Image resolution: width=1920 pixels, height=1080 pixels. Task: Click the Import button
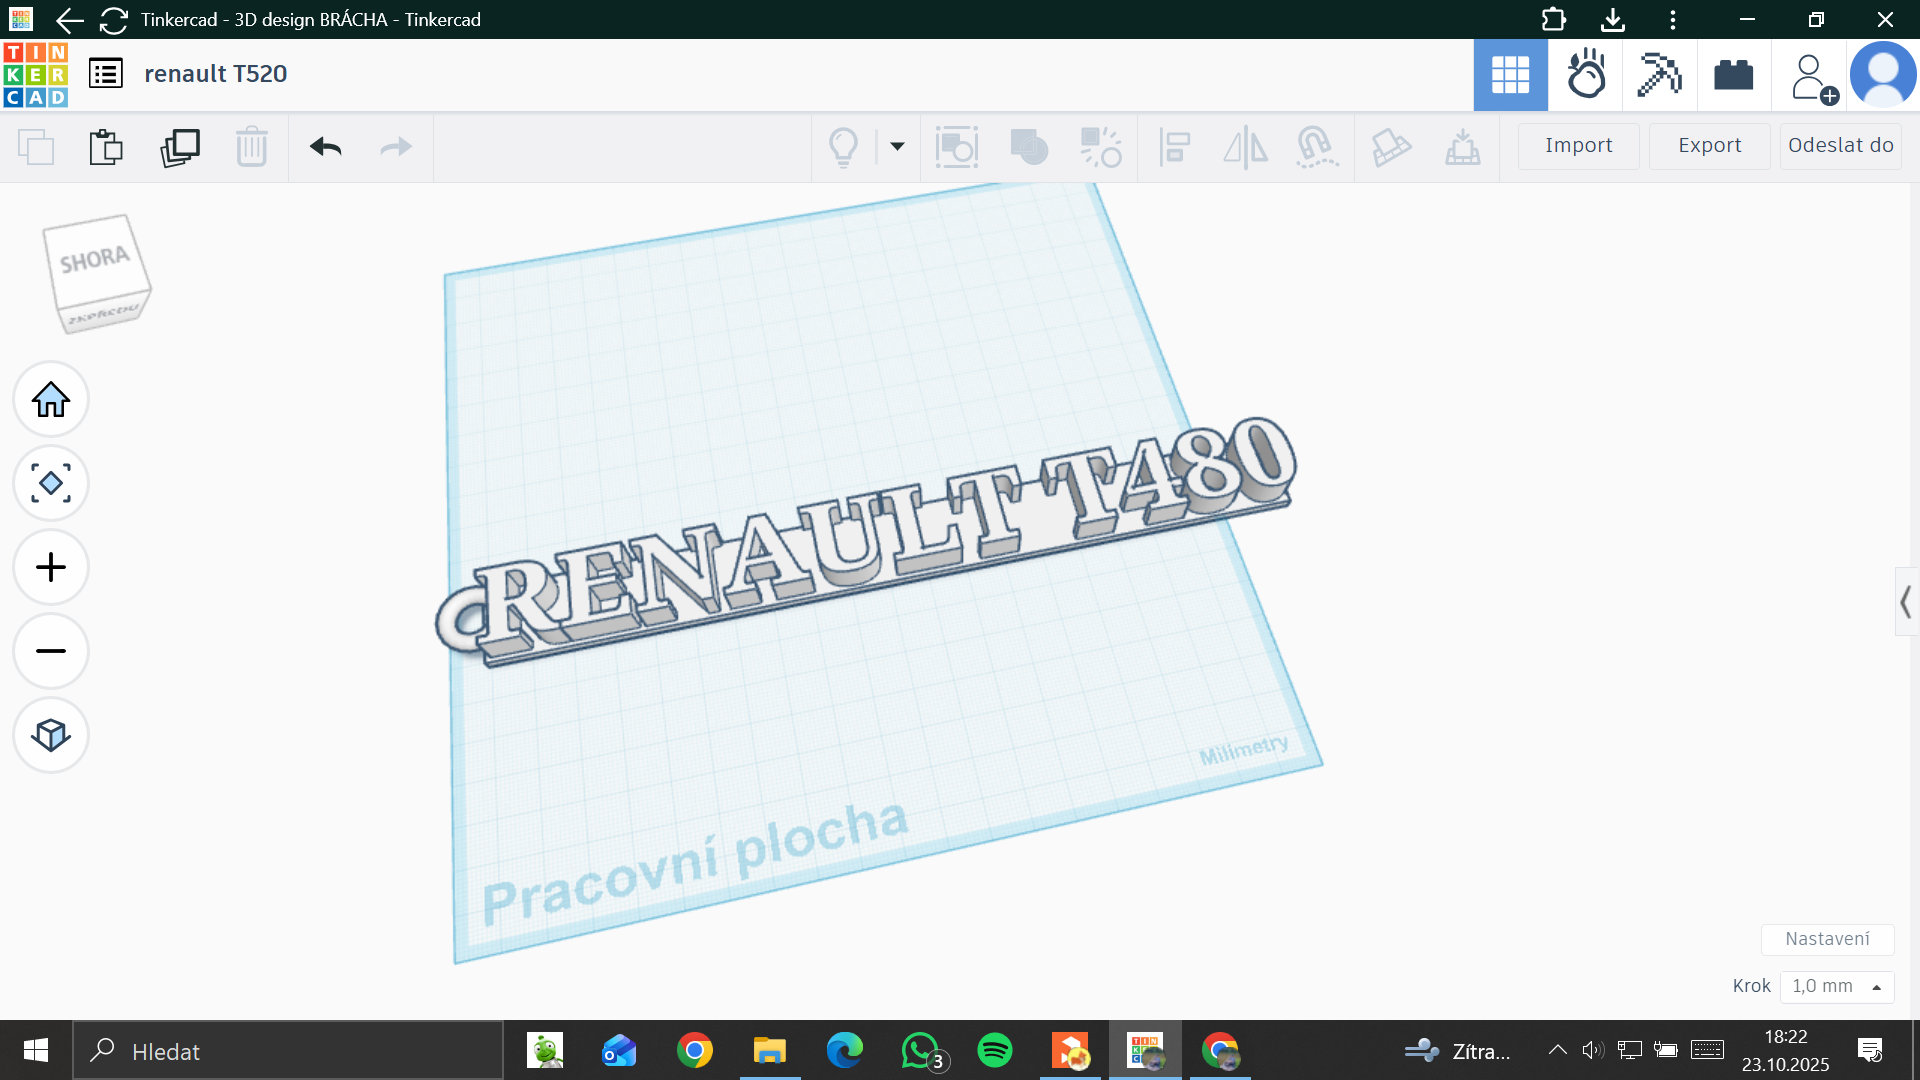(1579, 146)
